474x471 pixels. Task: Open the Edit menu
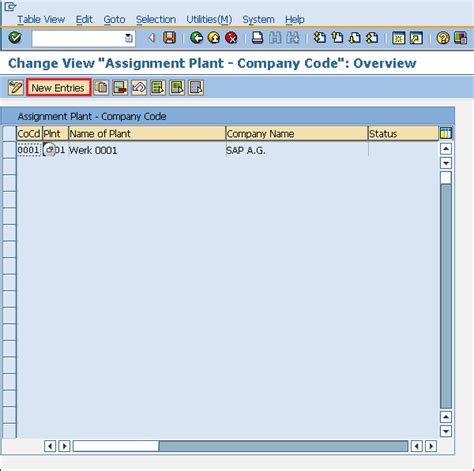pyautogui.click(x=84, y=19)
